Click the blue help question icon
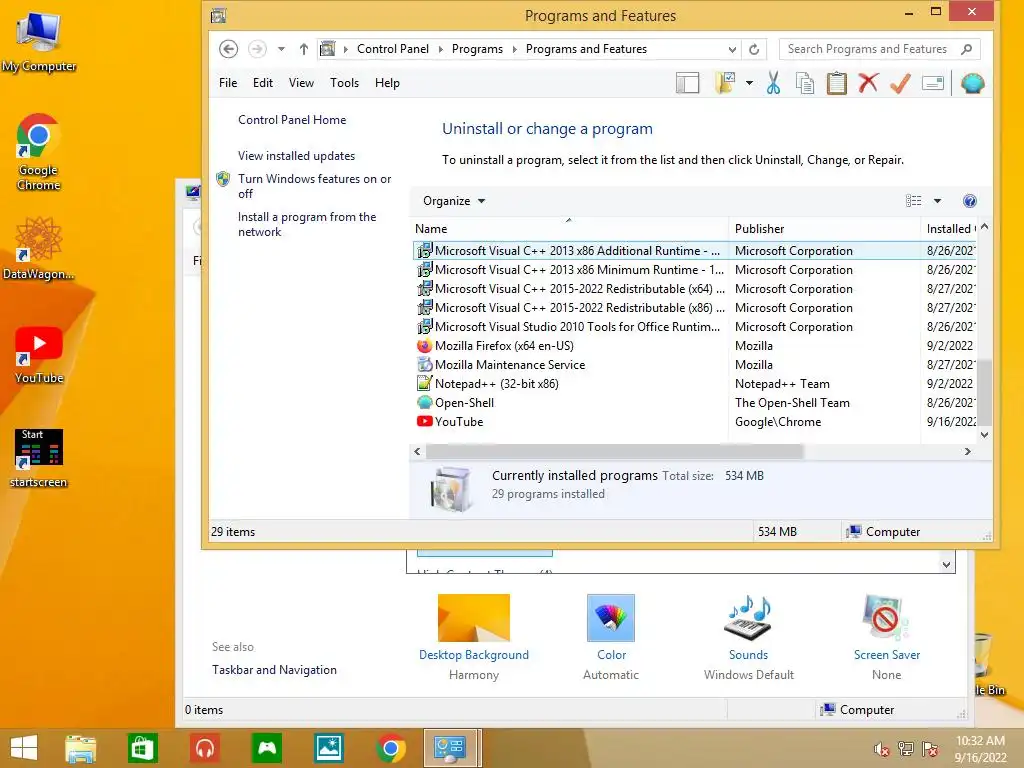This screenshot has width=1024, height=768. [970, 201]
